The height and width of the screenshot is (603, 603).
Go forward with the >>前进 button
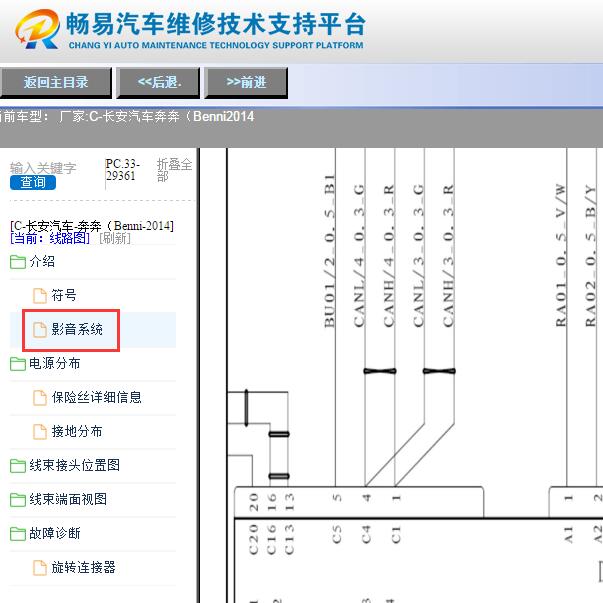(246, 82)
